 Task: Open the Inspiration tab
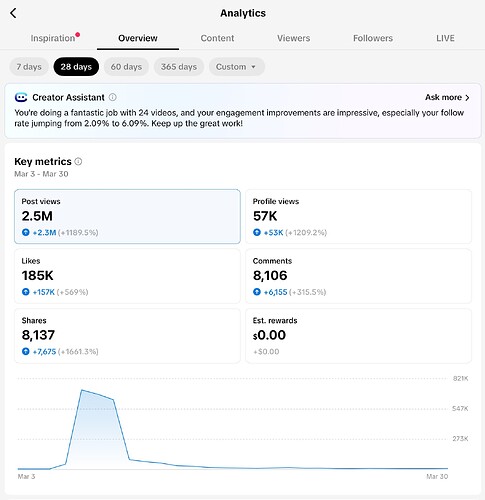coord(53,38)
